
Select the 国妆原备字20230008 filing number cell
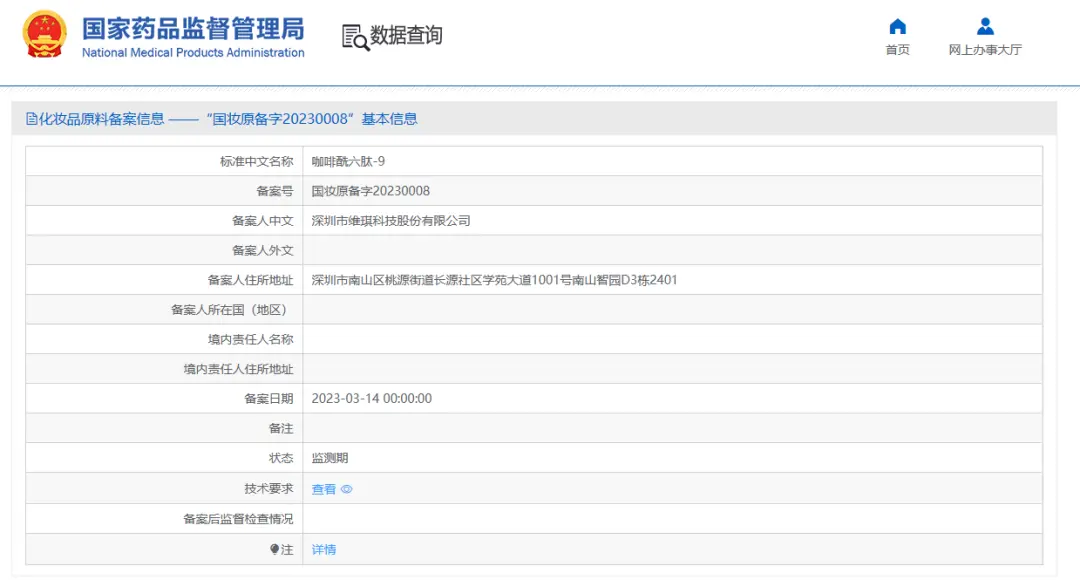(x=370, y=191)
